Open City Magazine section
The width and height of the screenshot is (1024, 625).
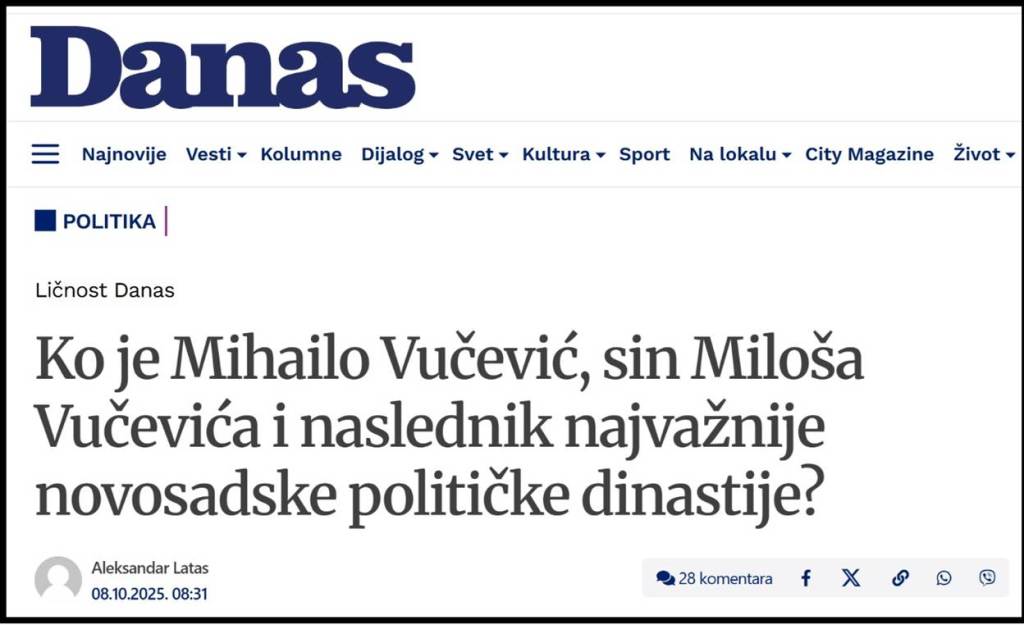click(869, 154)
